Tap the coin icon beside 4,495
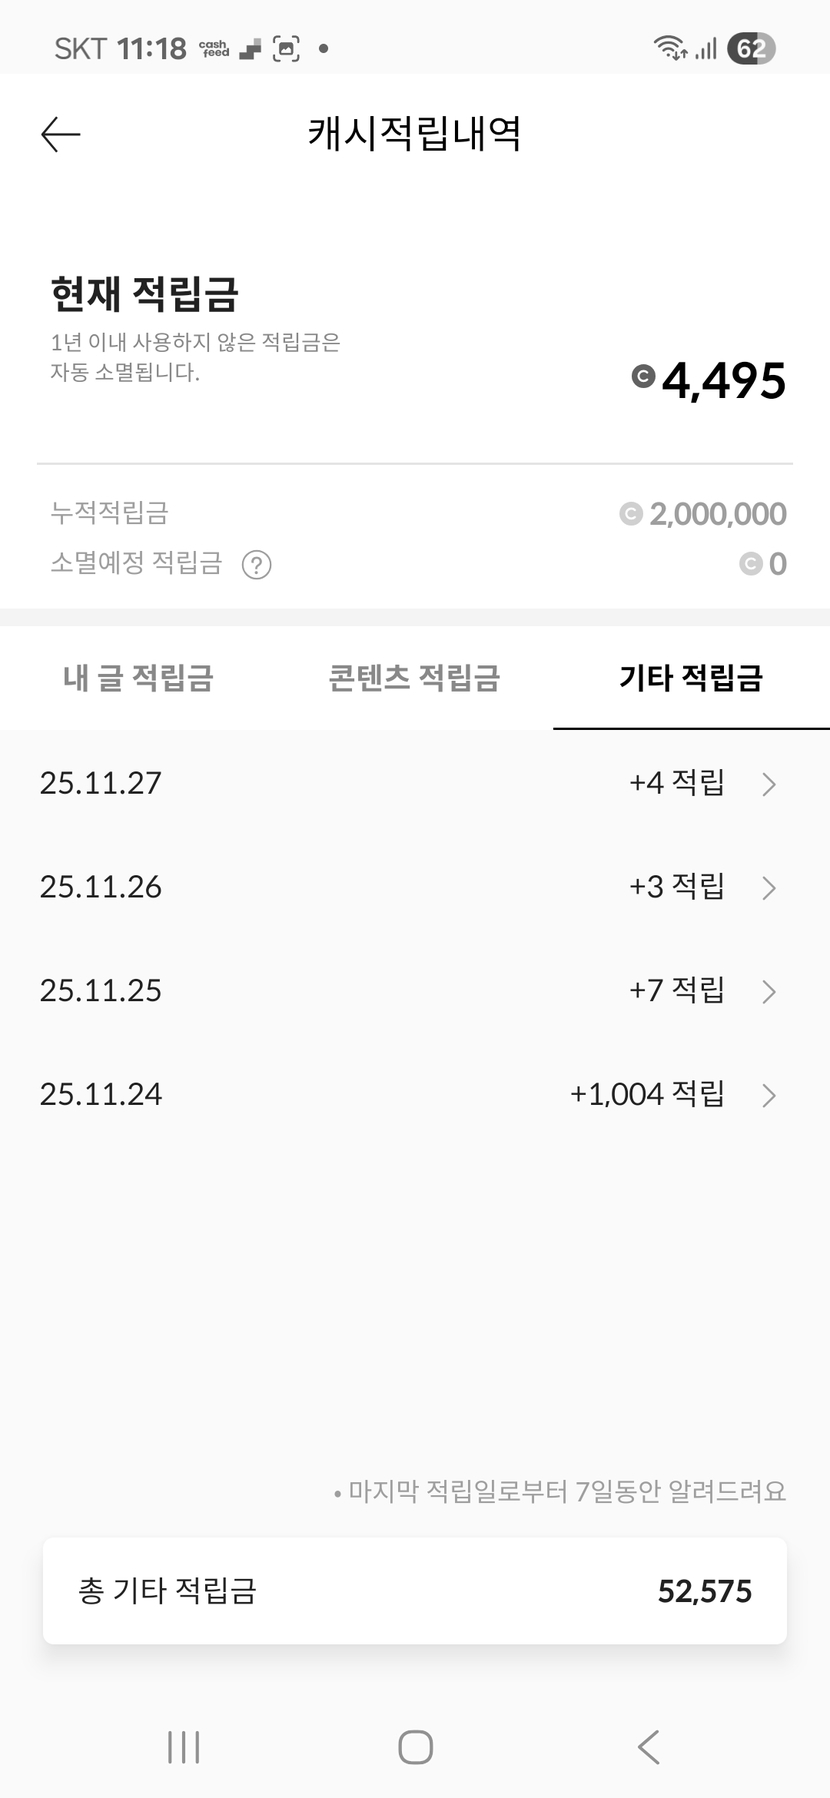830x1798 pixels. pos(643,377)
